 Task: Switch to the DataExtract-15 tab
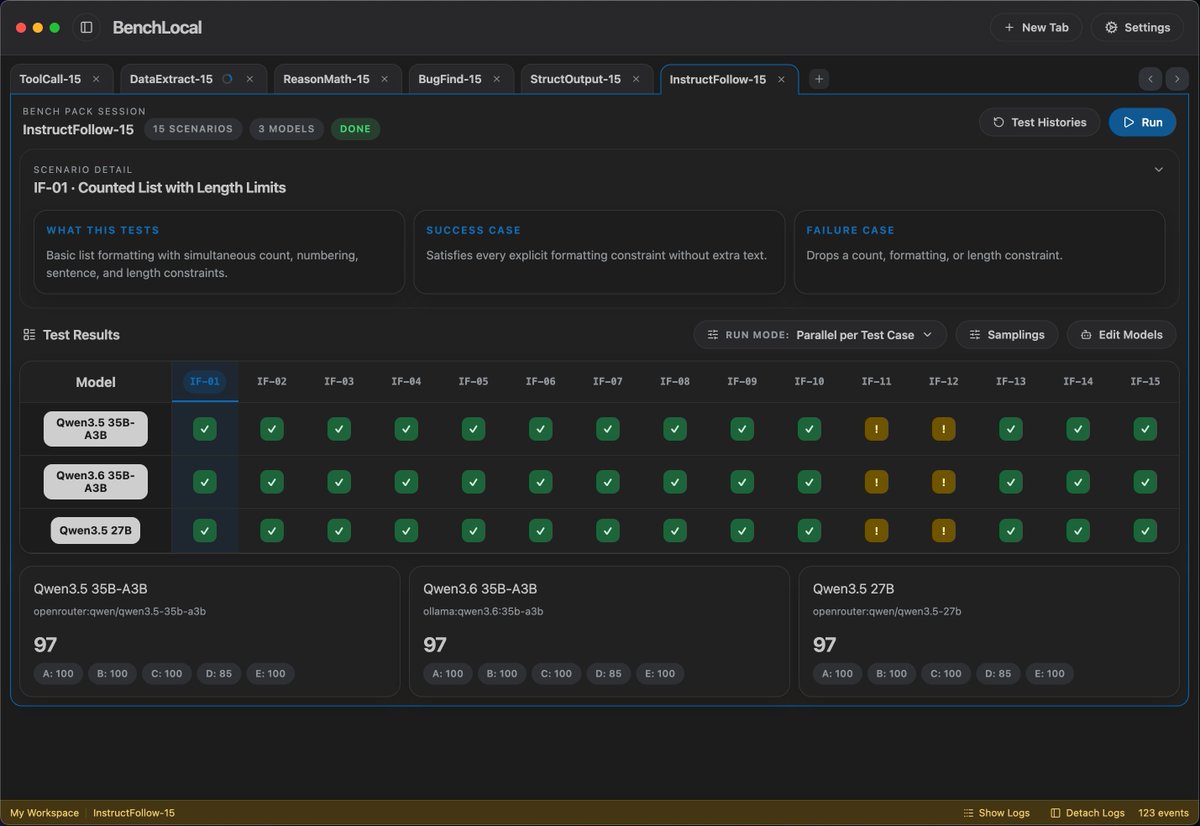[171, 79]
